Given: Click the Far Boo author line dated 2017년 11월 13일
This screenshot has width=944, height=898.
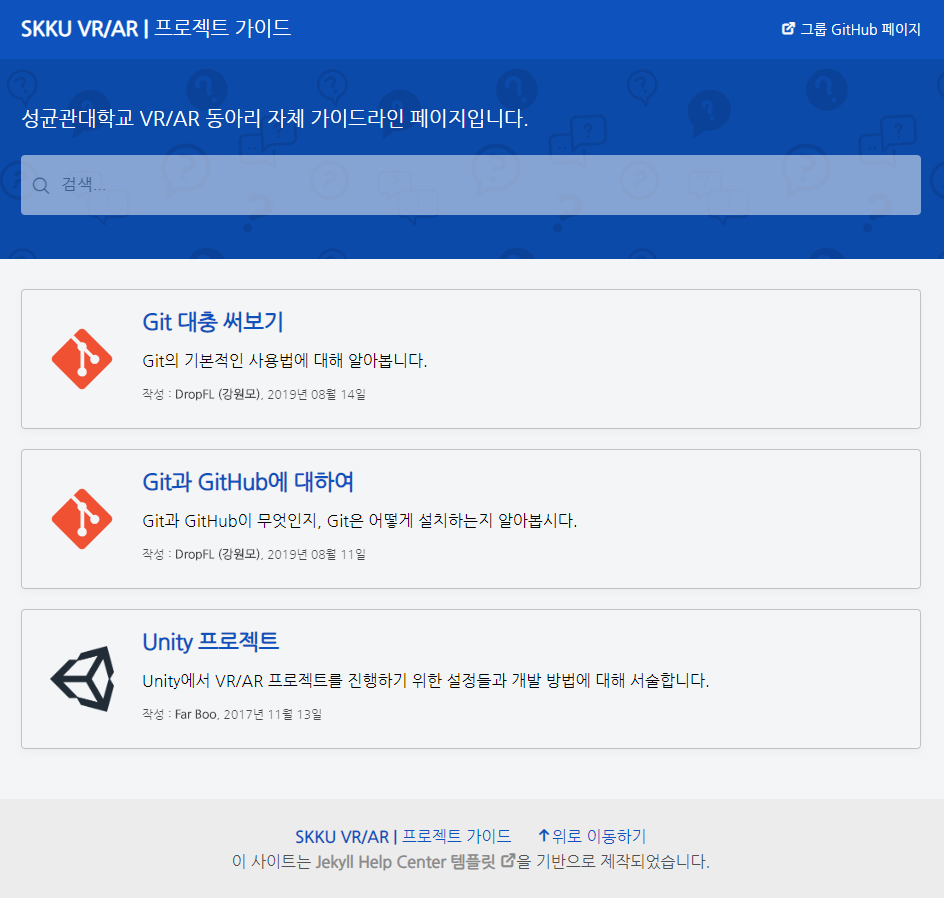Looking at the screenshot, I should click(x=232, y=714).
